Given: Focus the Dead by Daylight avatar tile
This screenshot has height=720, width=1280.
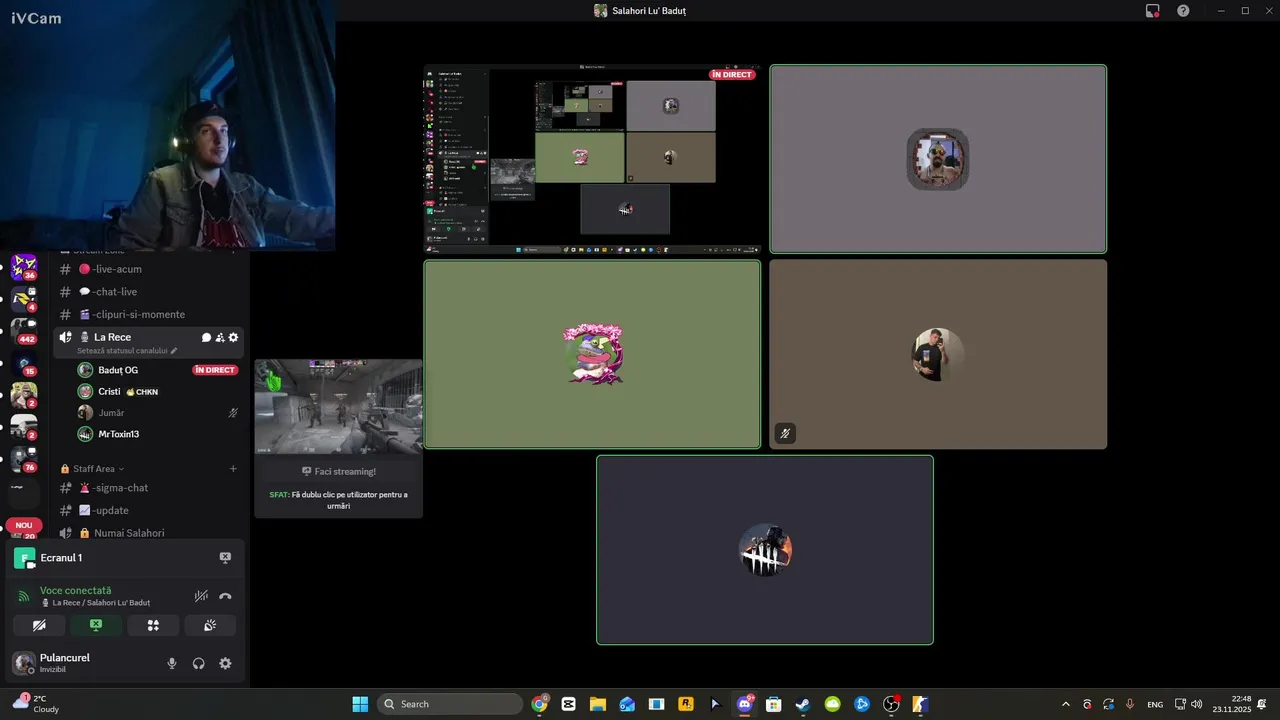Looking at the screenshot, I should (x=765, y=550).
